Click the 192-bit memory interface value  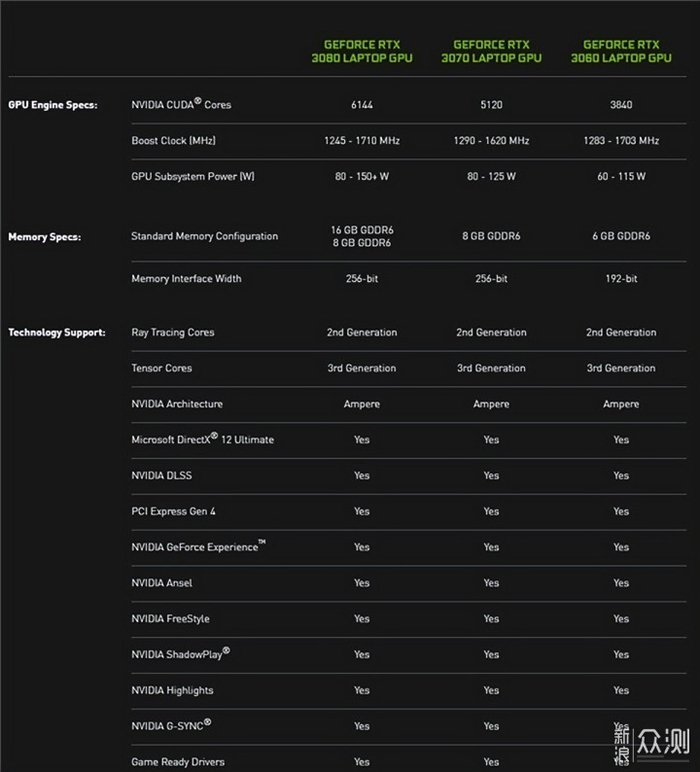621,279
